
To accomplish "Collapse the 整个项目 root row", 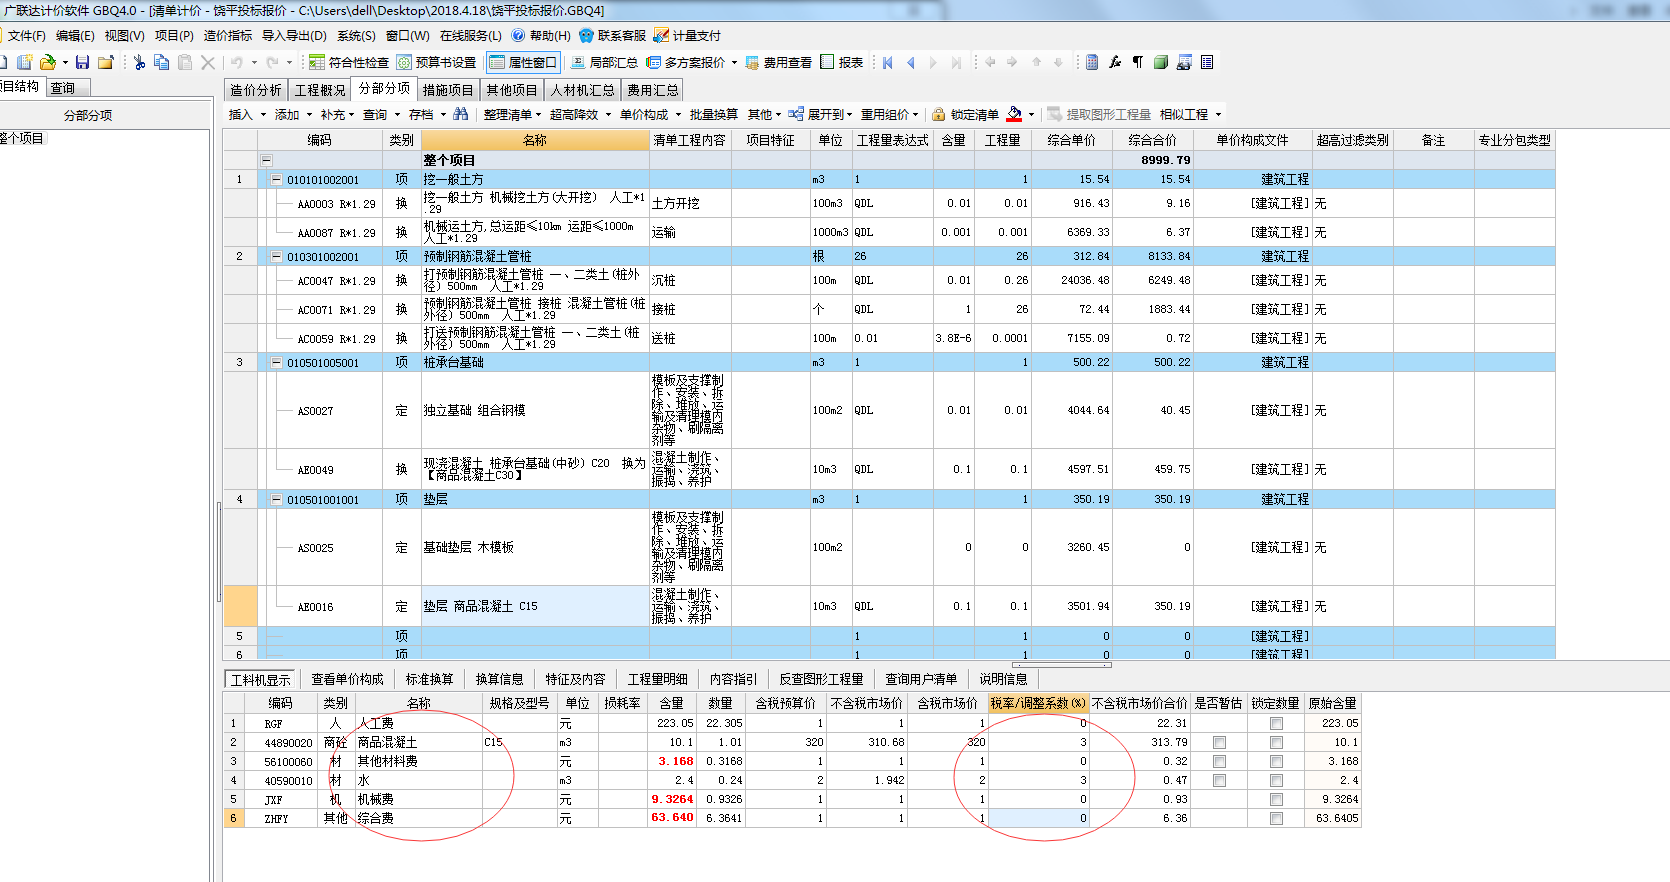I will [266, 160].
